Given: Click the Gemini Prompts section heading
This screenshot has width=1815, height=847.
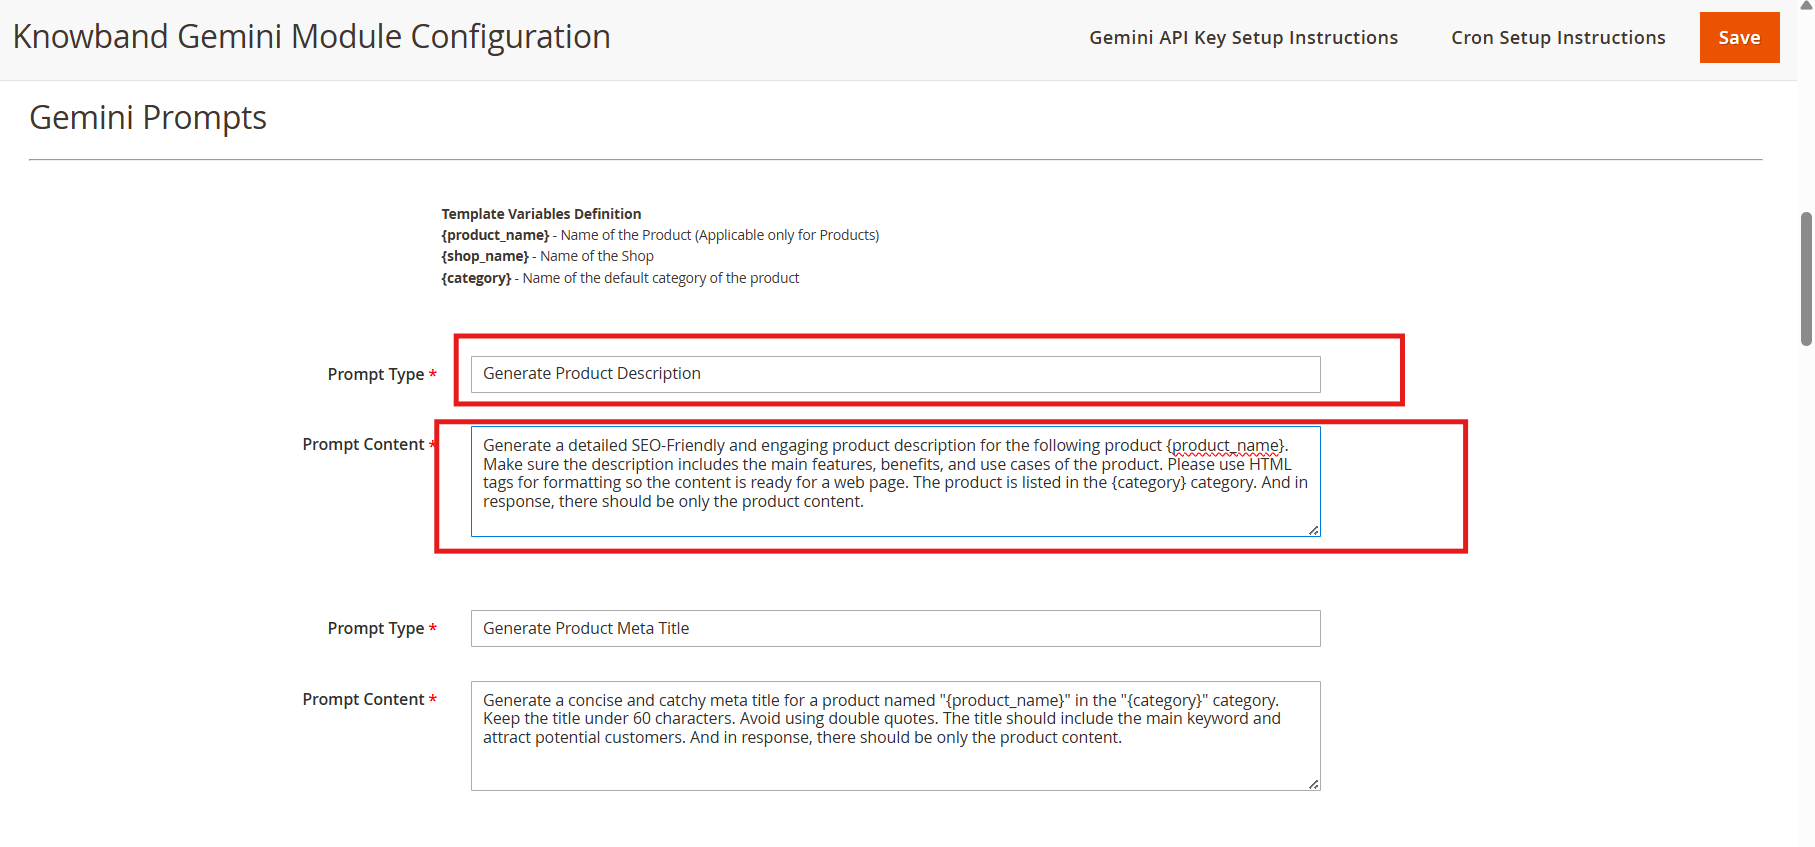Looking at the screenshot, I should 148,118.
